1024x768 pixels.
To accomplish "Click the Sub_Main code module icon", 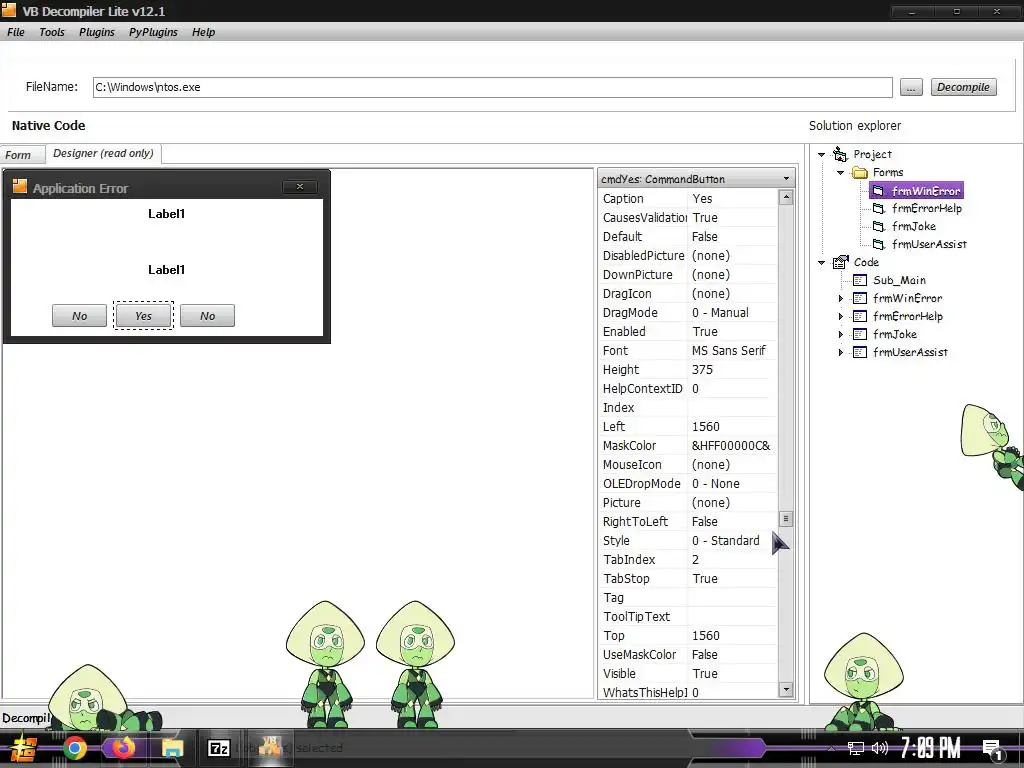I will pyautogui.click(x=860, y=280).
